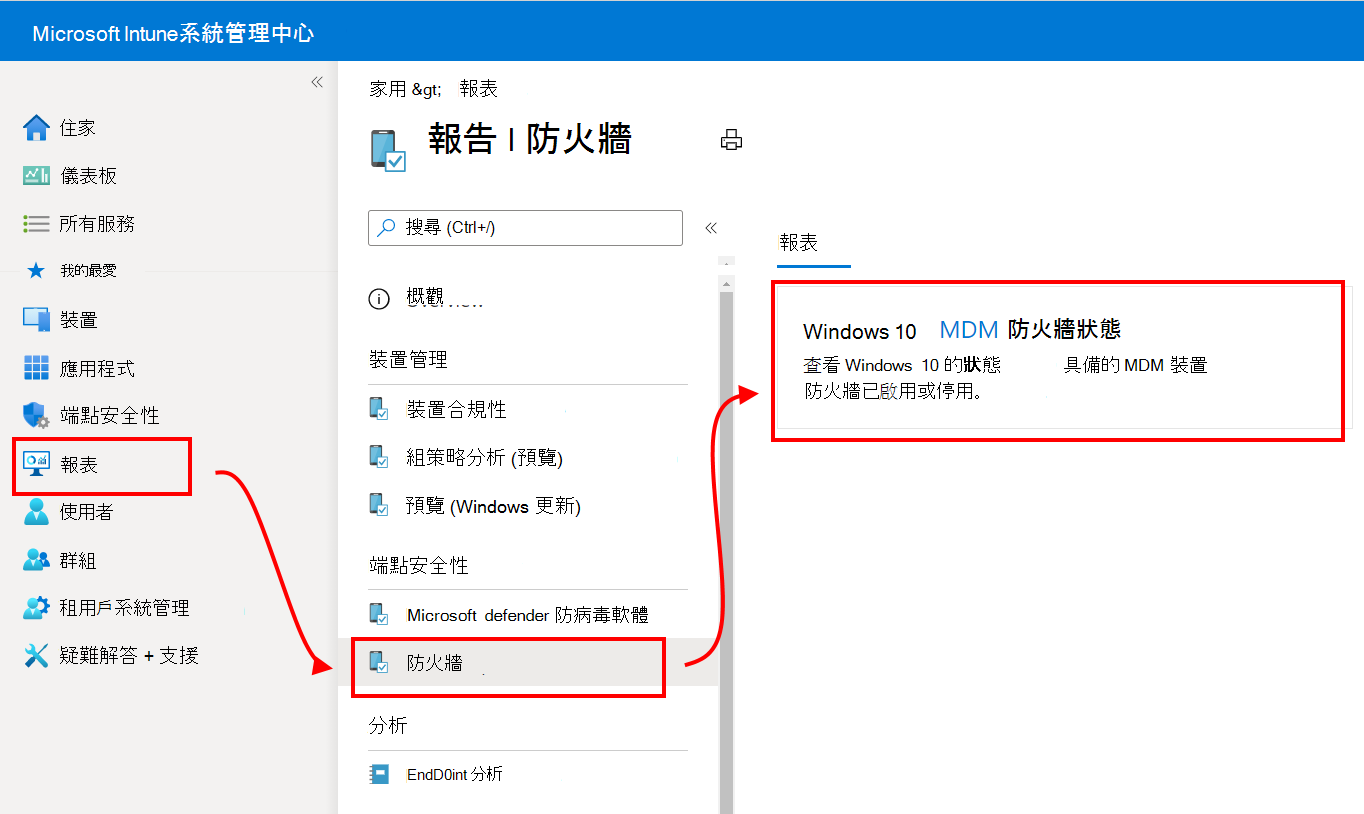This screenshot has height=814, width=1364.
Task: Click the 群組 people icon
Action: click(36, 560)
